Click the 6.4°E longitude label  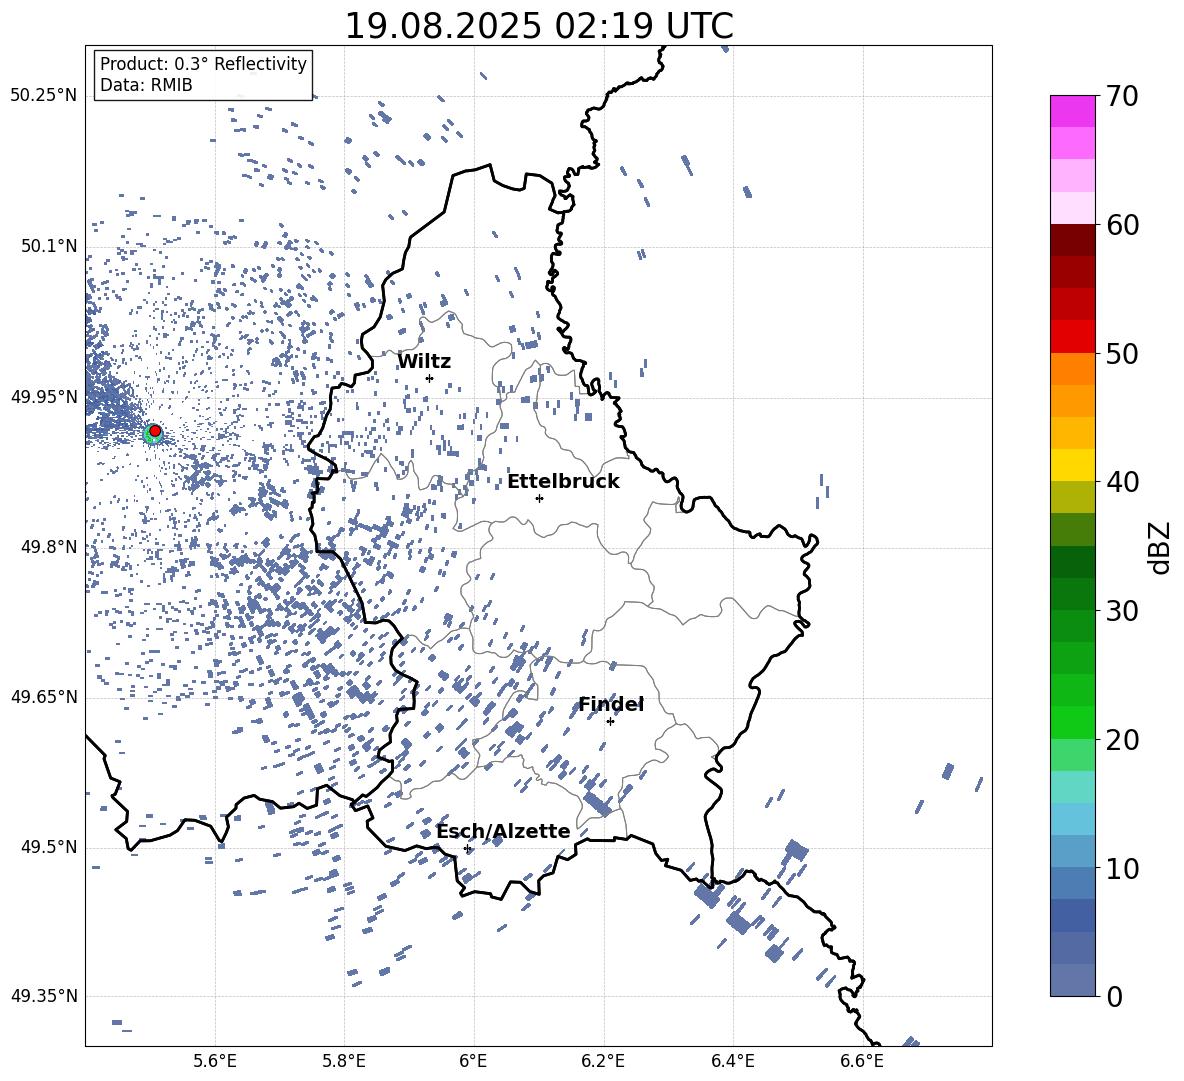tap(732, 1061)
